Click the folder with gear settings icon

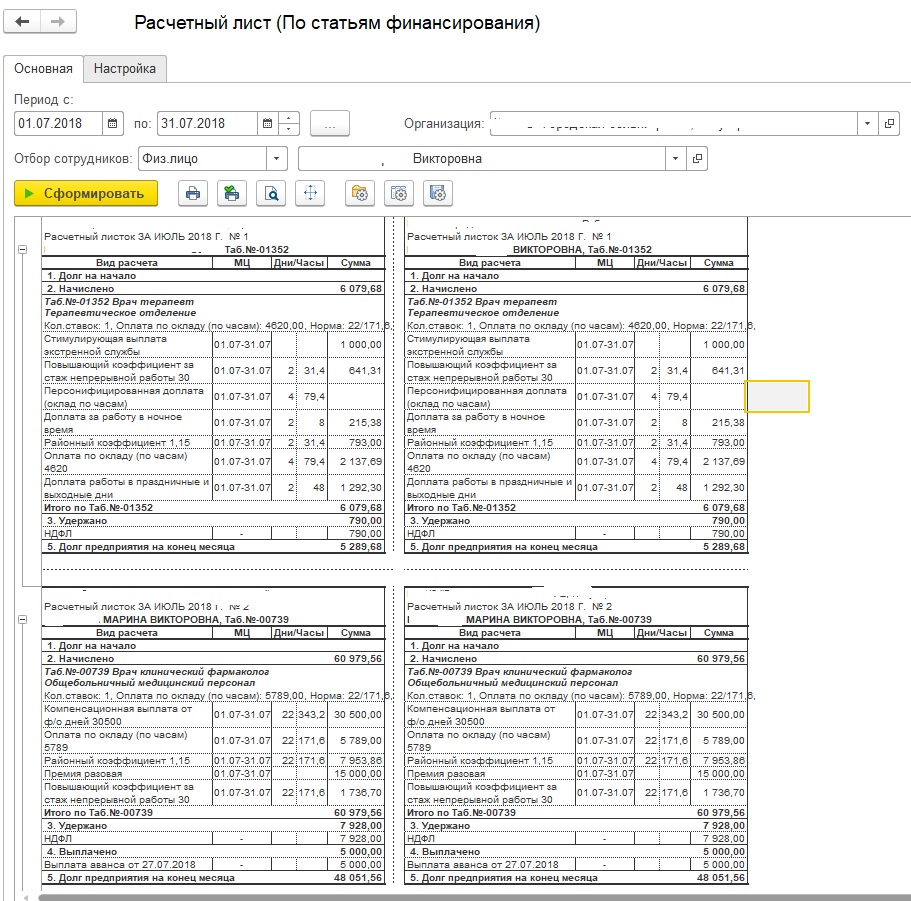click(x=360, y=193)
